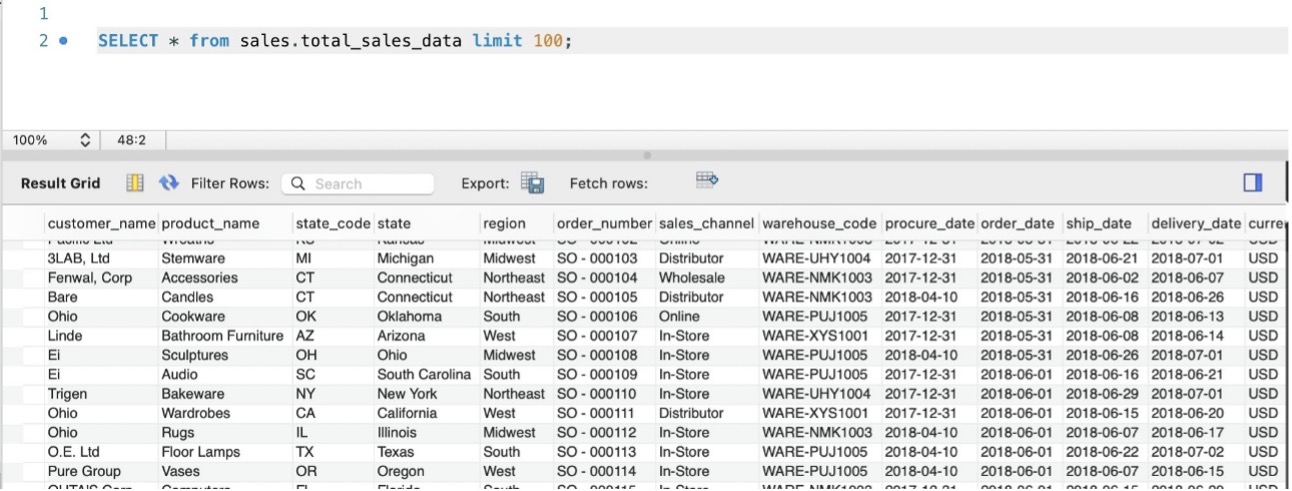
Task: Click the 'Bakeware' product cell
Action: click(x=193, y=394)
